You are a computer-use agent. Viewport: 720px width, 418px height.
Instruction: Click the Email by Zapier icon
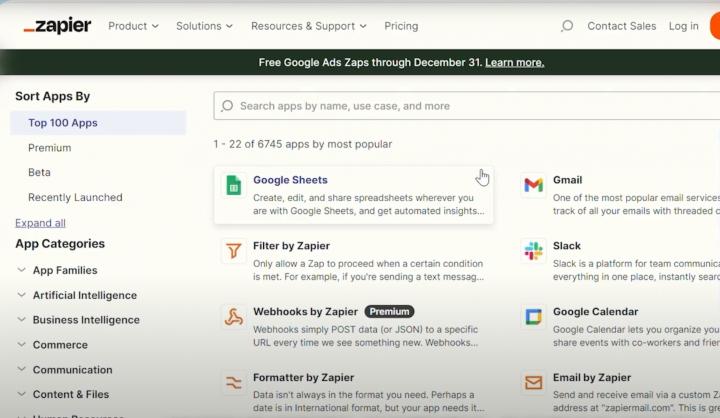tap(534, 383)
